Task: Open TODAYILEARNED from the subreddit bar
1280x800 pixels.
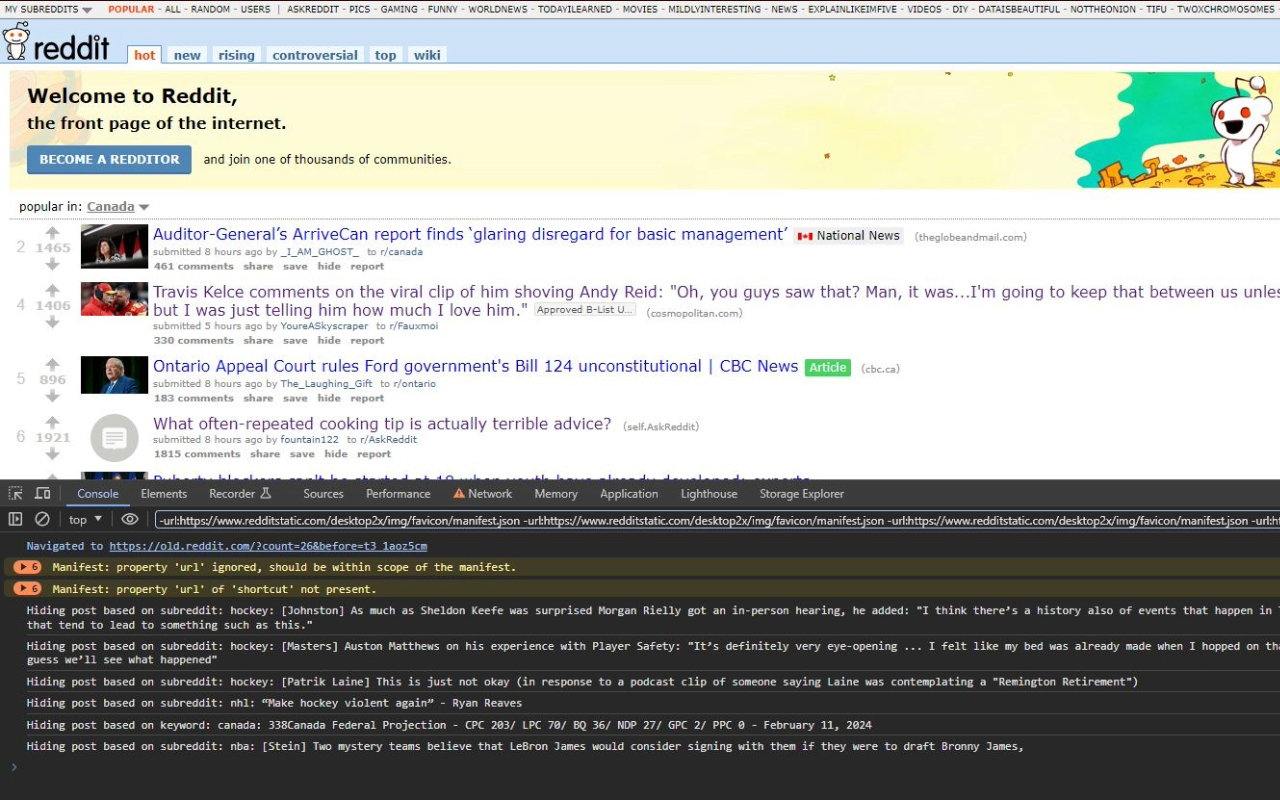Action: pyautogui.click(x=575, y=9)
